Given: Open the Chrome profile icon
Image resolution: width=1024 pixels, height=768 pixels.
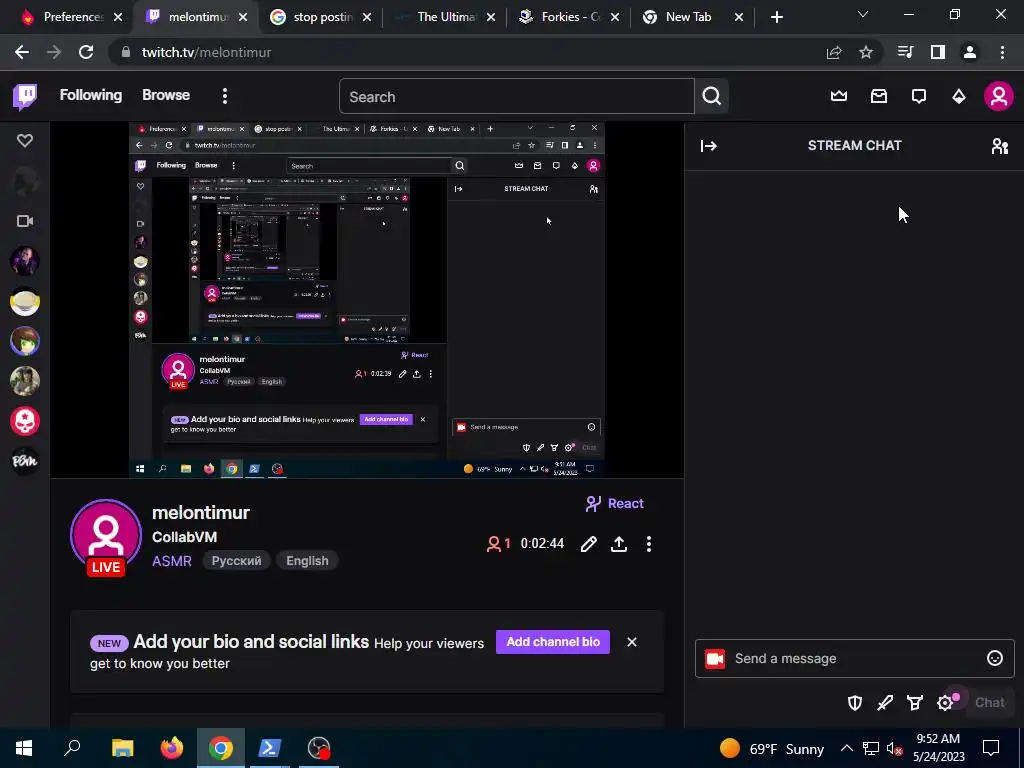Looking at the screenshot, I should [970, 52].
